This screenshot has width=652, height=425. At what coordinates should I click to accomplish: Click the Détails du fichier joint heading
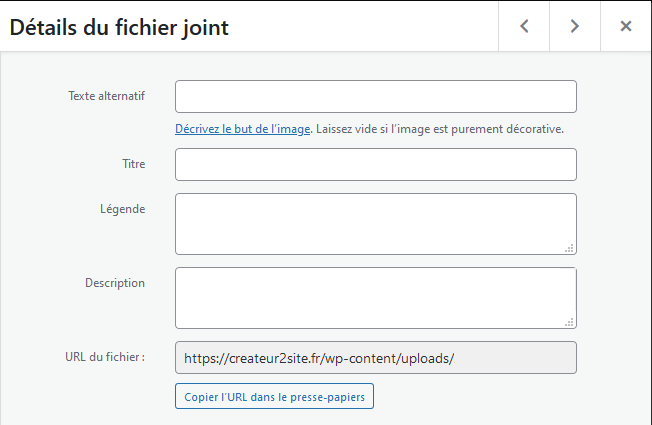point(119,28)
